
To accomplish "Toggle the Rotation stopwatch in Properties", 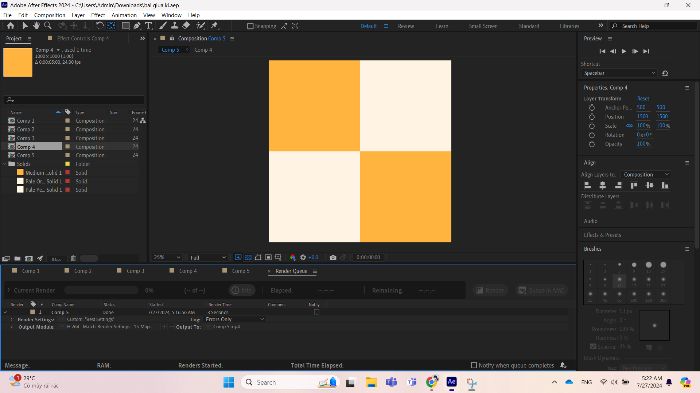I will (x=592, y=135).
